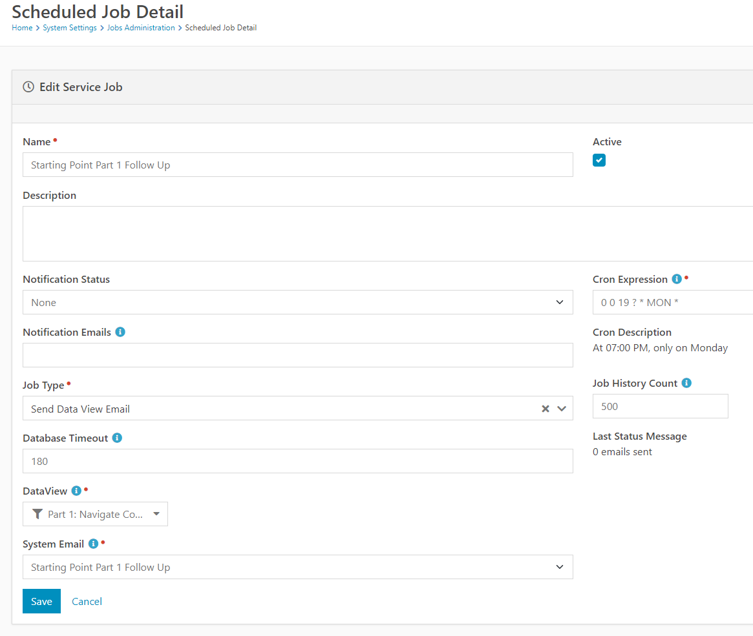Click the DataView info icon
753x636 pixels.
[76, 490]
